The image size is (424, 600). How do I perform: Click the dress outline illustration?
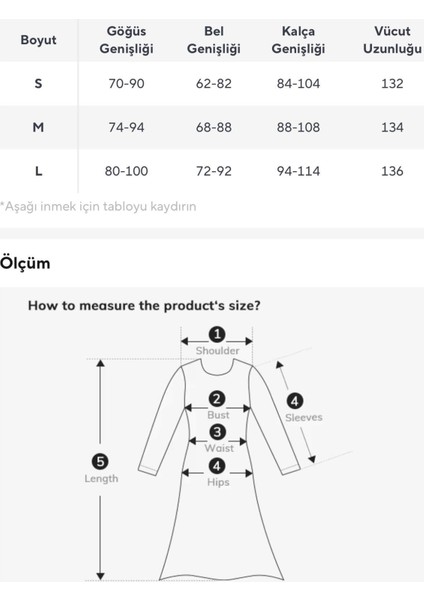click(219, 470)
